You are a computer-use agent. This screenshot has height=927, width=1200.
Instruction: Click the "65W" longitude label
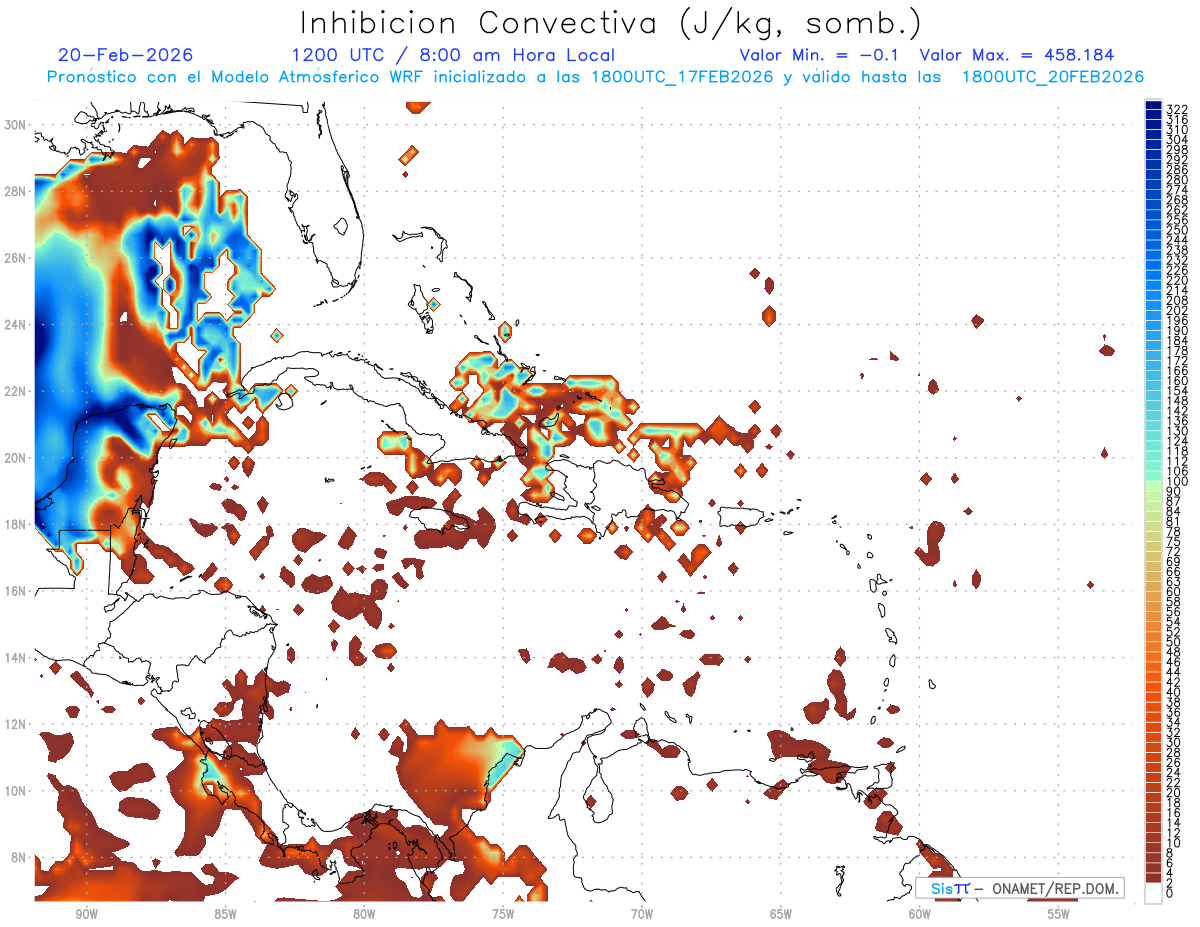coord(781,914)
